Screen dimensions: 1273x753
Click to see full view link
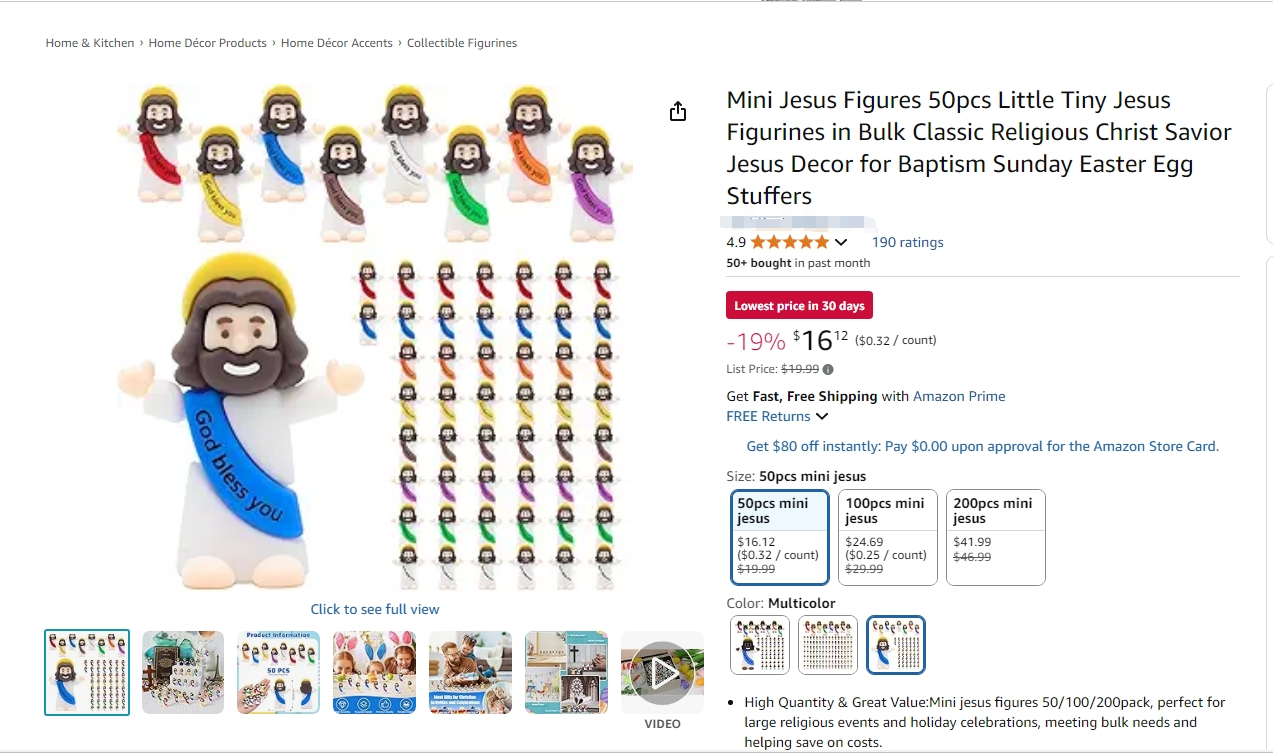(374, 609)
